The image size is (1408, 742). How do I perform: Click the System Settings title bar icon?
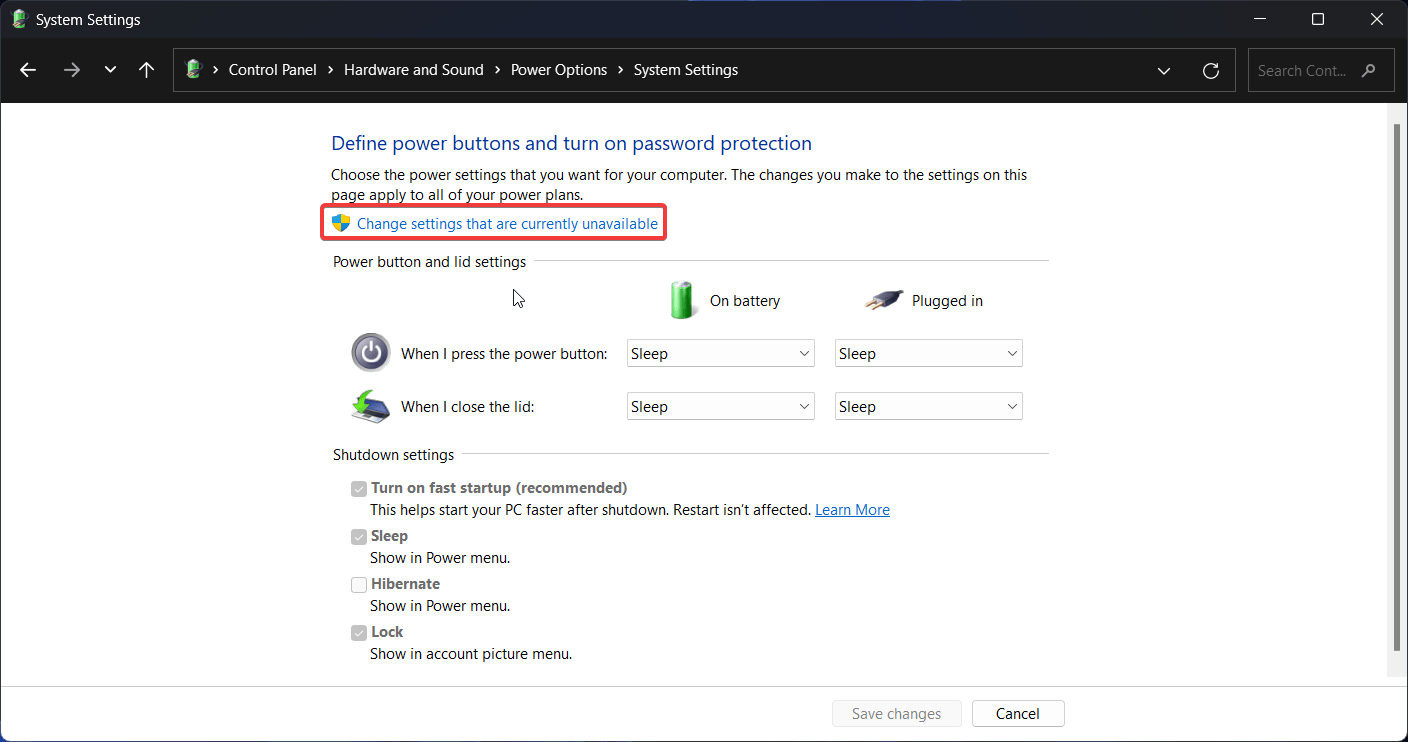click(x=19, y=19)
